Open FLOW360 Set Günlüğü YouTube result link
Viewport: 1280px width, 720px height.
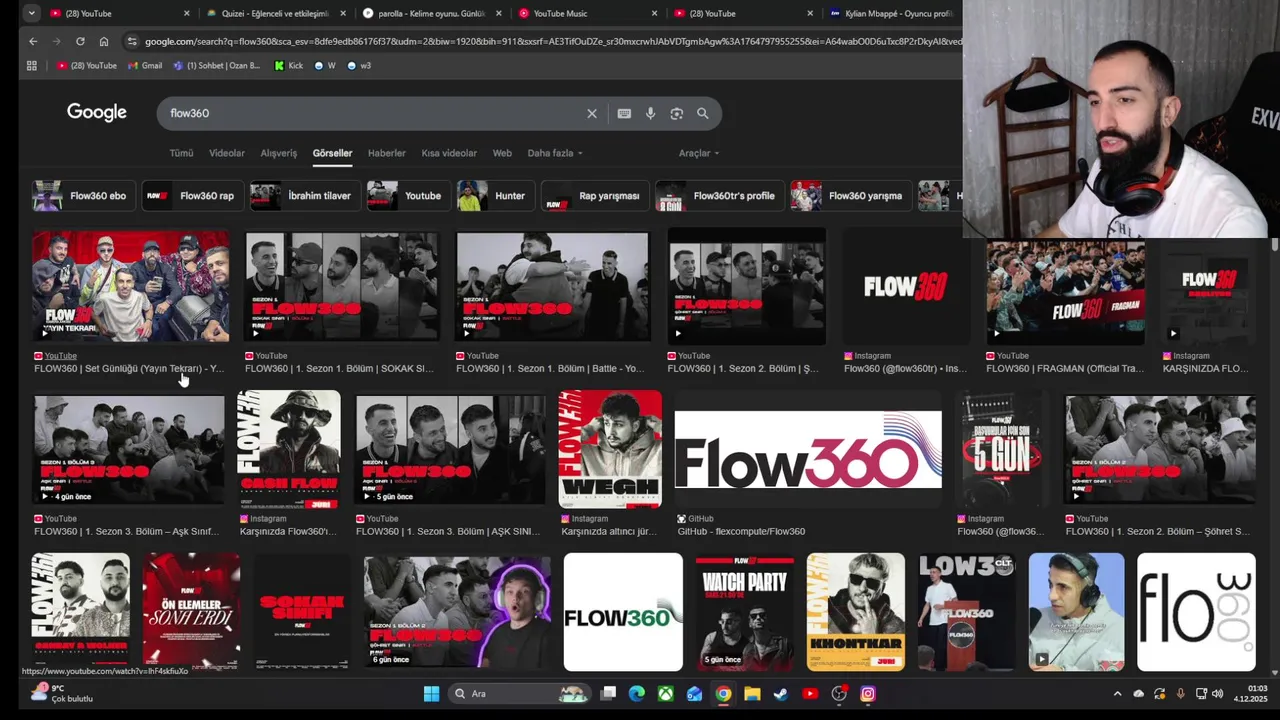129,368
